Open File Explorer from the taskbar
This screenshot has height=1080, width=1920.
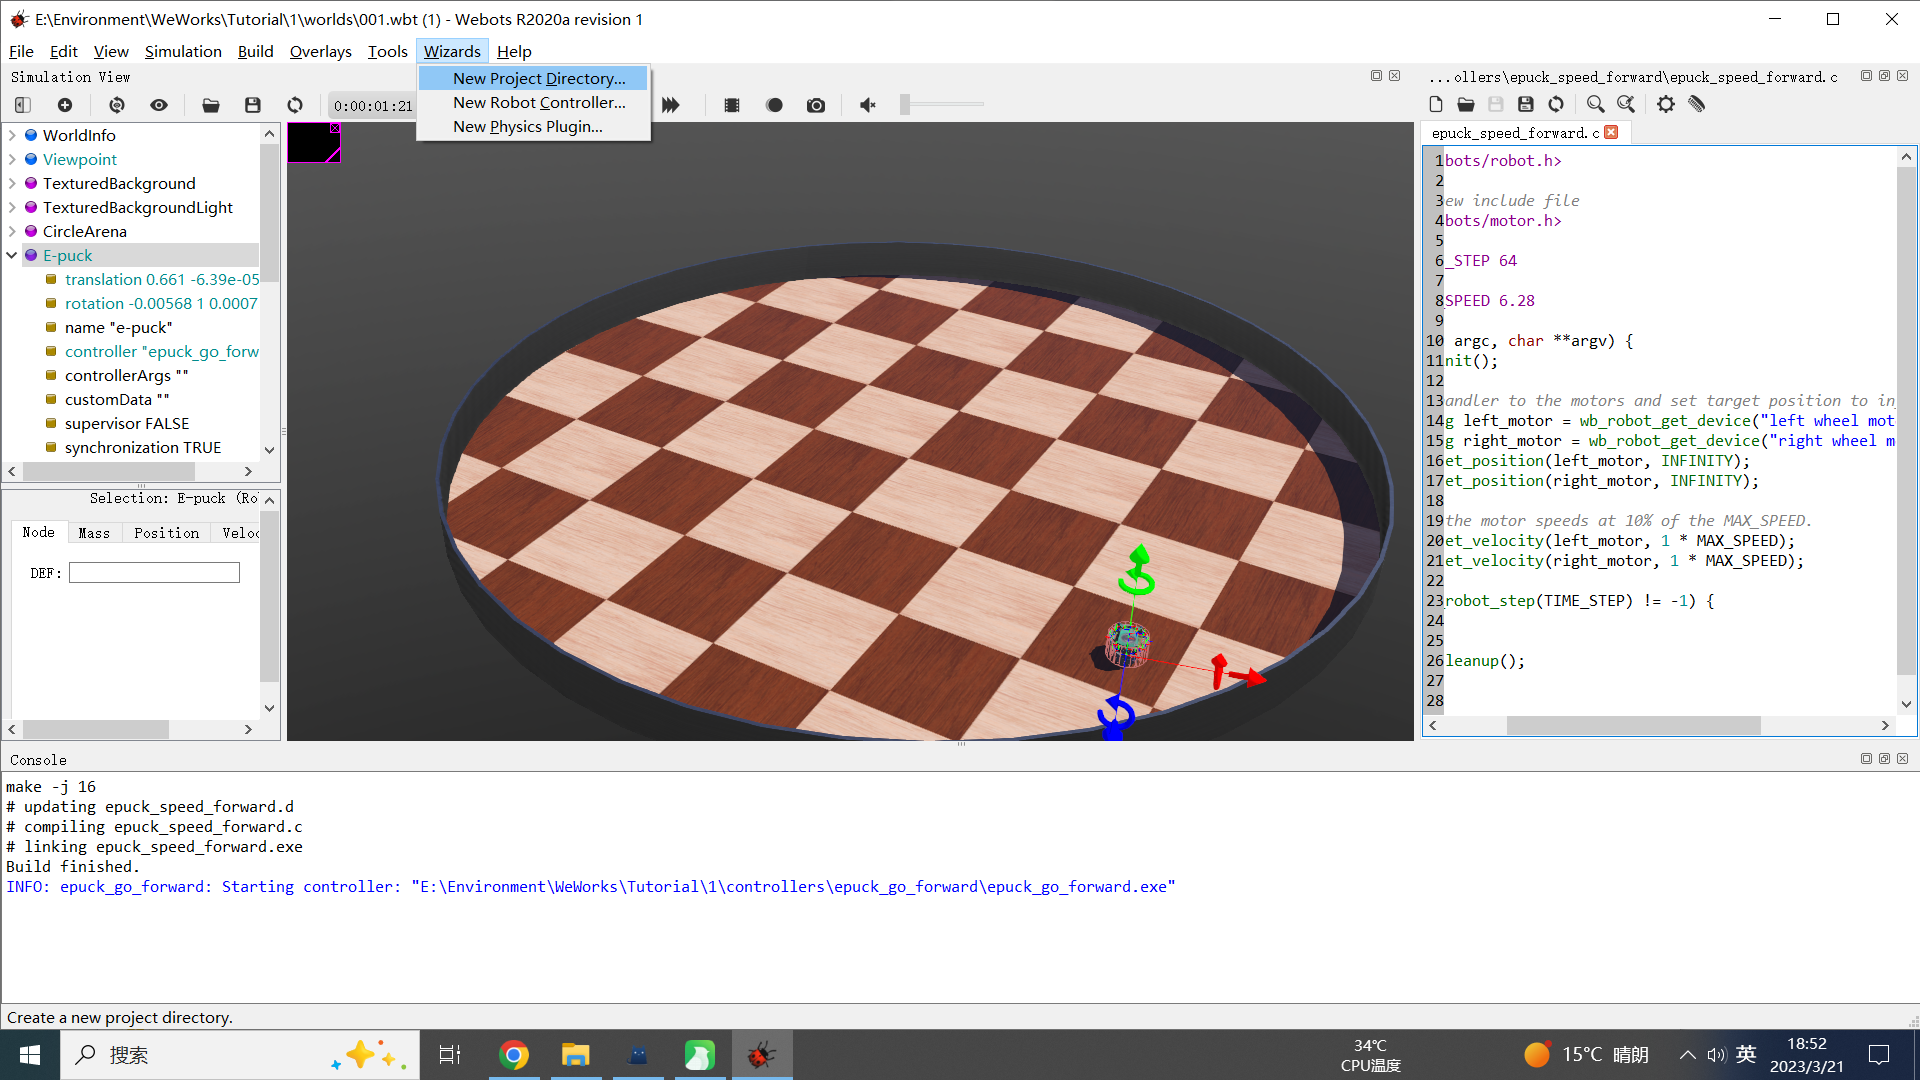coord(576,1055)
